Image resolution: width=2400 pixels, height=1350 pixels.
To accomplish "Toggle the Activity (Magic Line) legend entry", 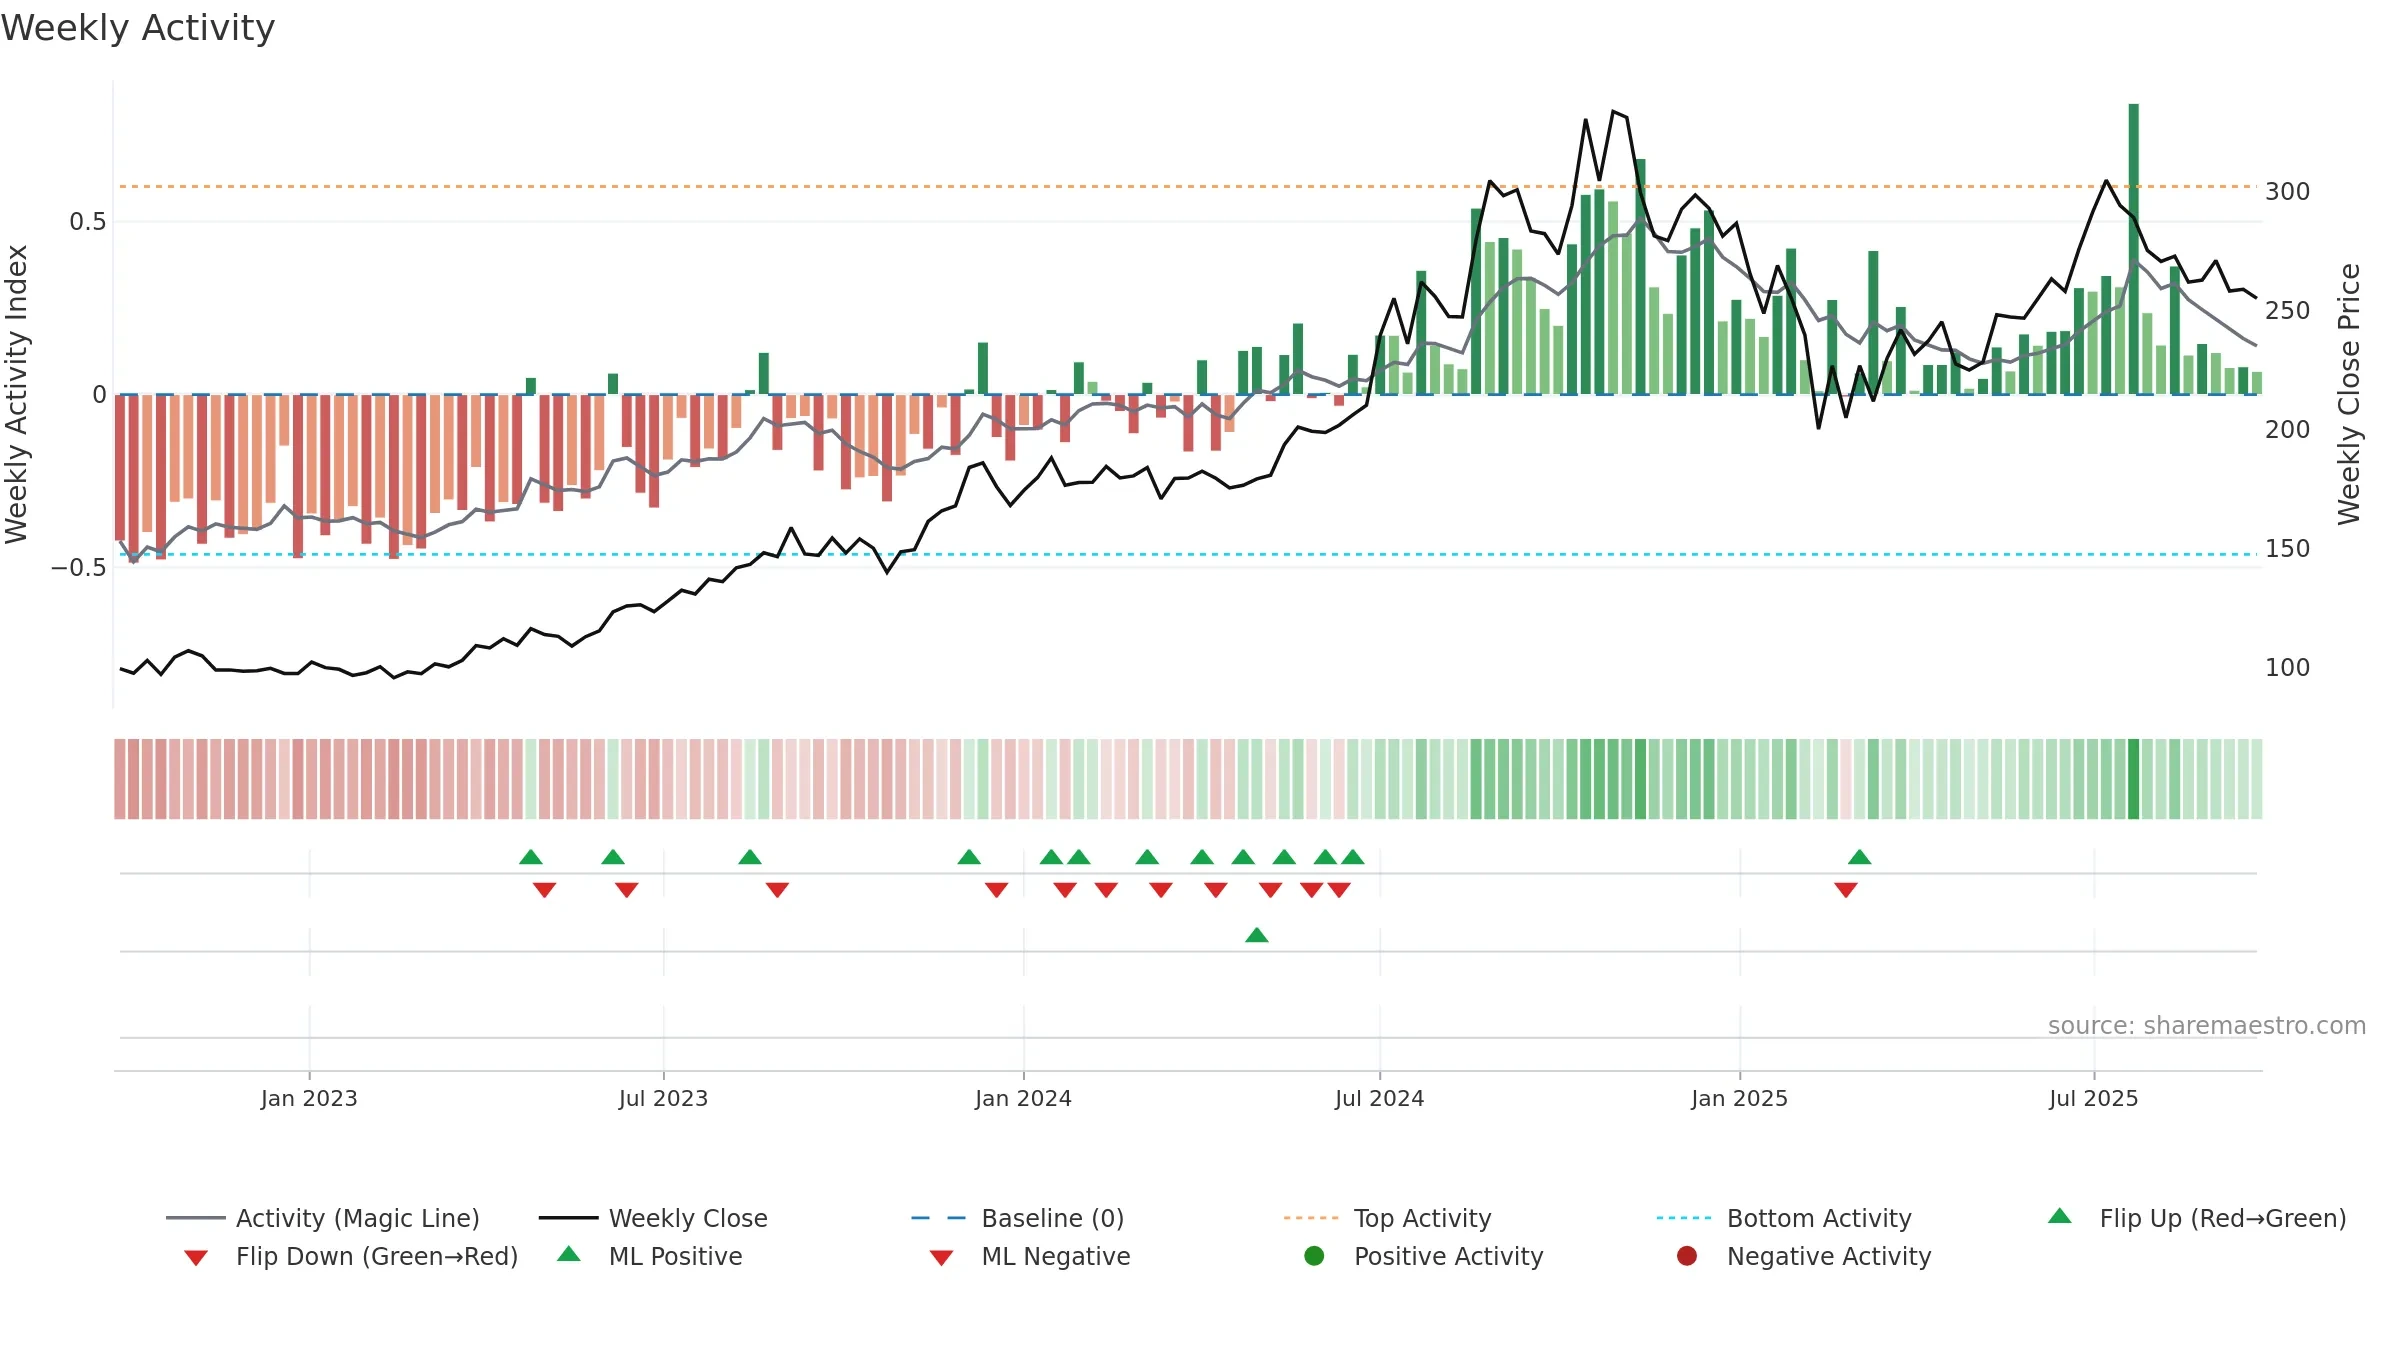I will pos(322,1218).
